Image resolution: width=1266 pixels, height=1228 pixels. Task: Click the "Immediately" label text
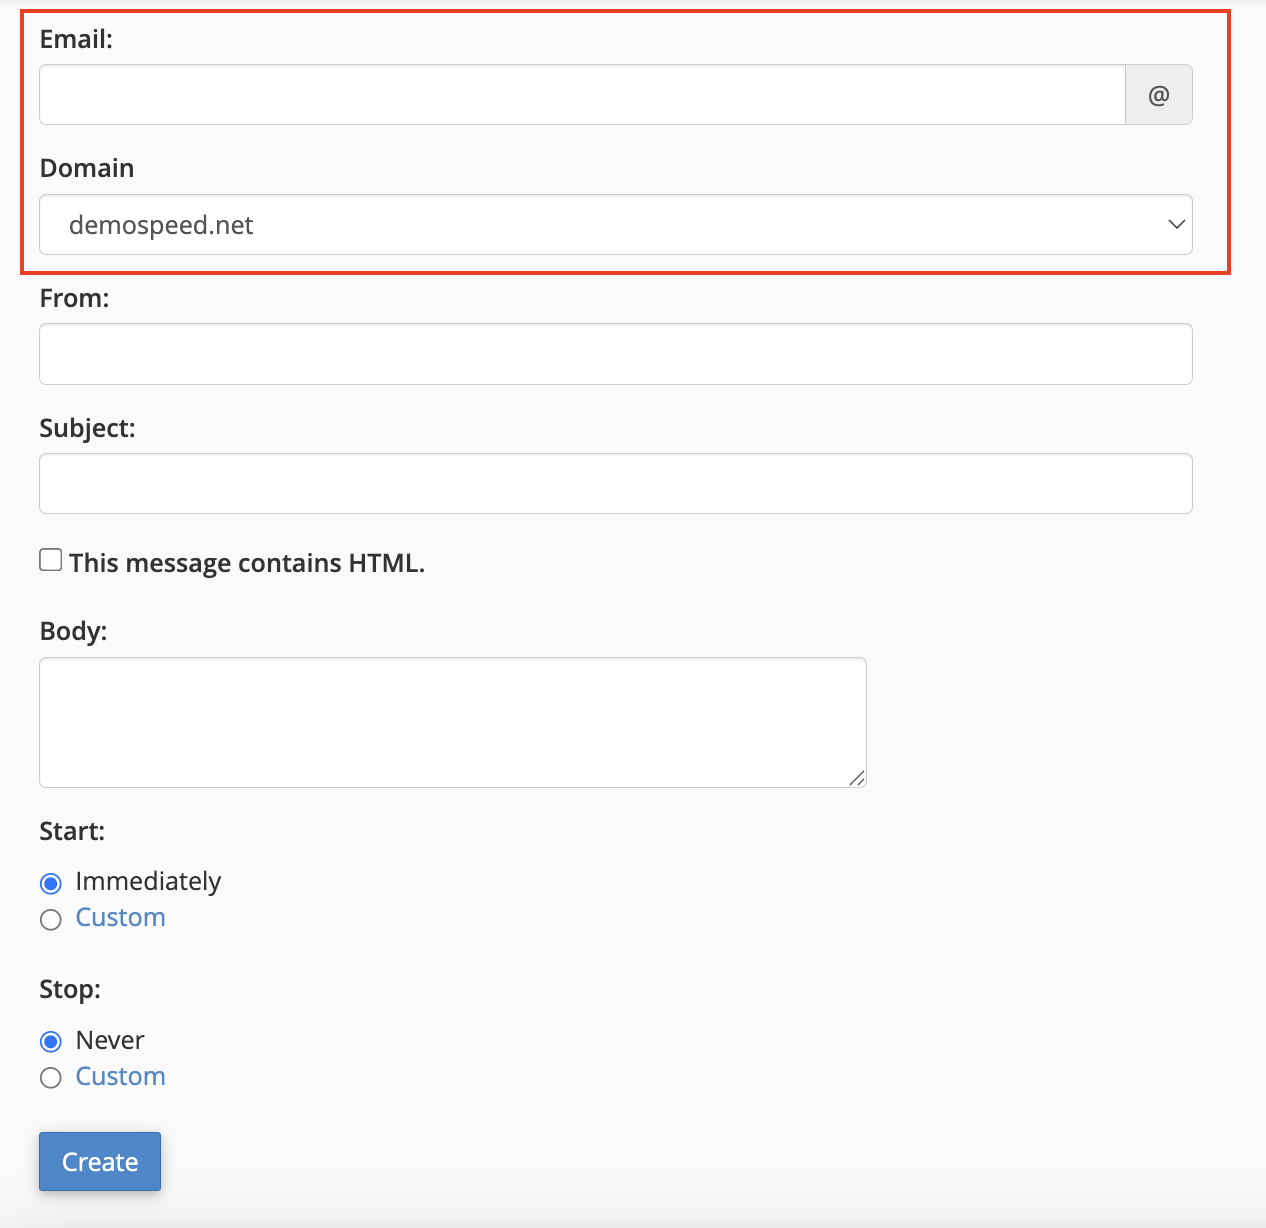148,881
